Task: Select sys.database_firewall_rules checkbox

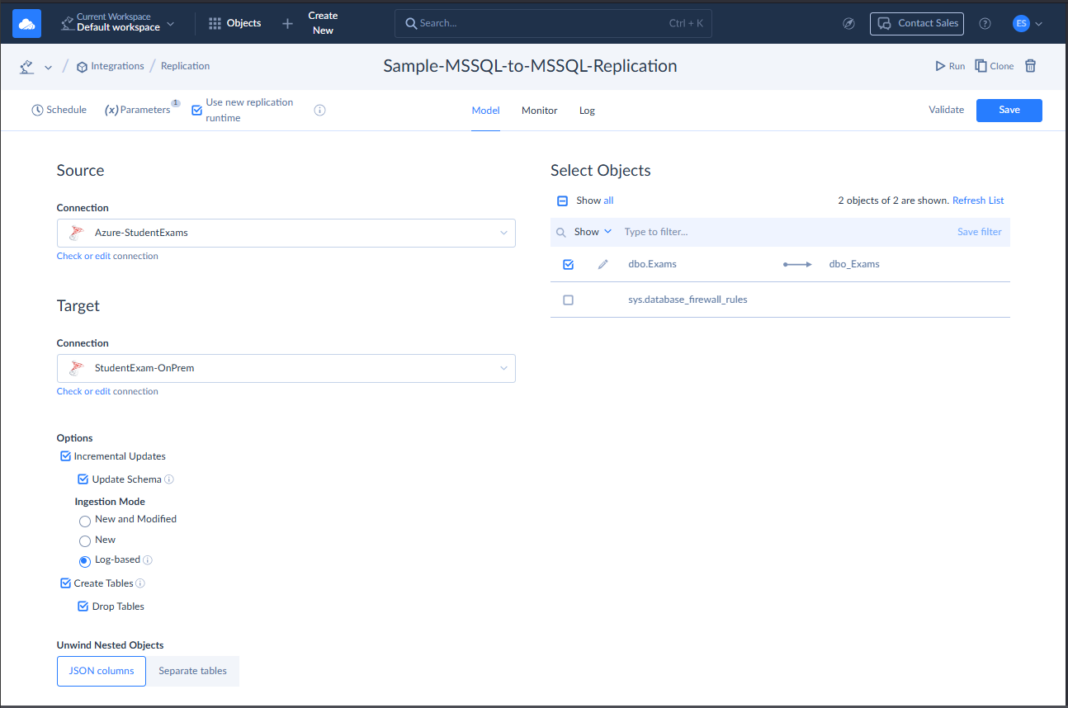Action: pyautogui.click(x=568, y=299)
